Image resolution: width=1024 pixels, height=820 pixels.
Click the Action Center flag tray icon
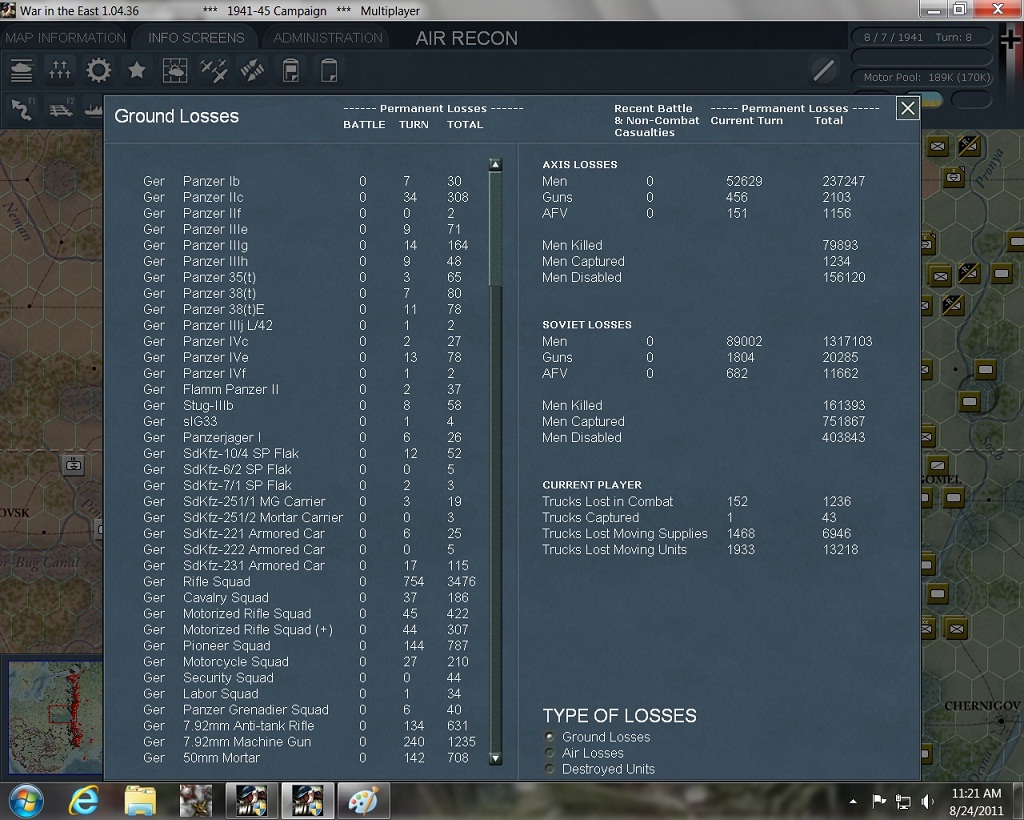click(879, 801)
